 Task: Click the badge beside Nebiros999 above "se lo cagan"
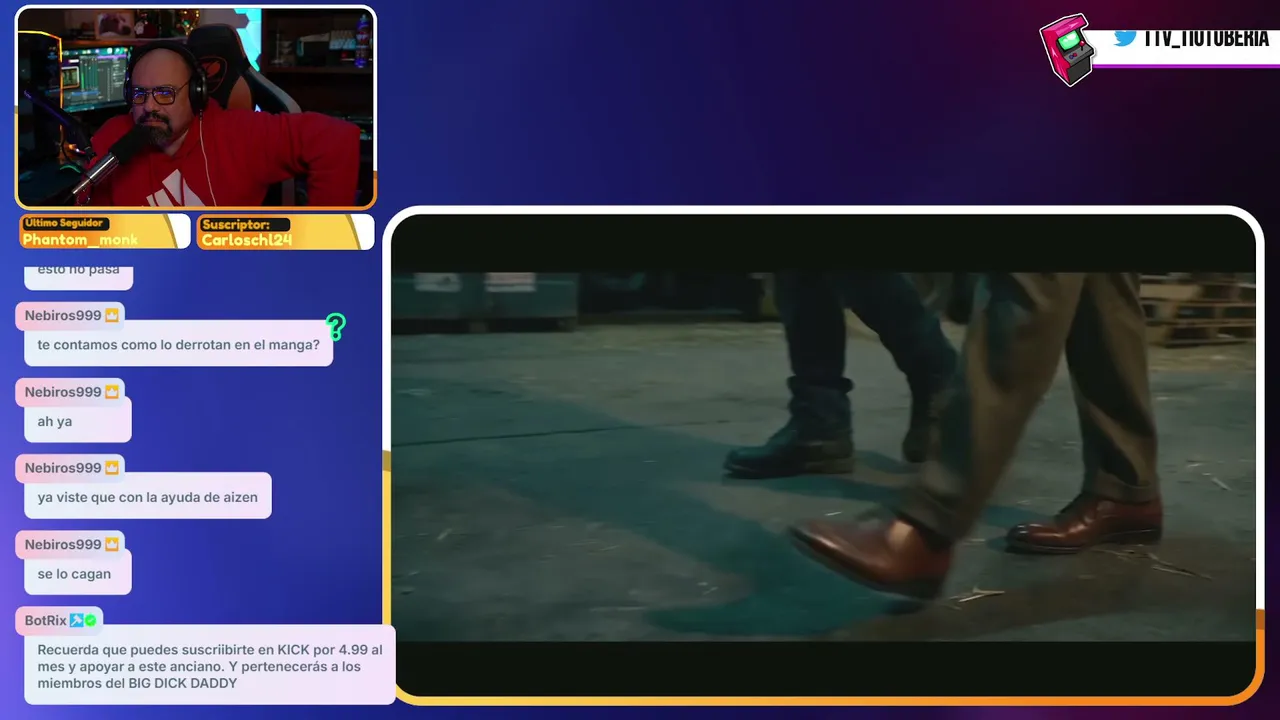click(112, 545)
